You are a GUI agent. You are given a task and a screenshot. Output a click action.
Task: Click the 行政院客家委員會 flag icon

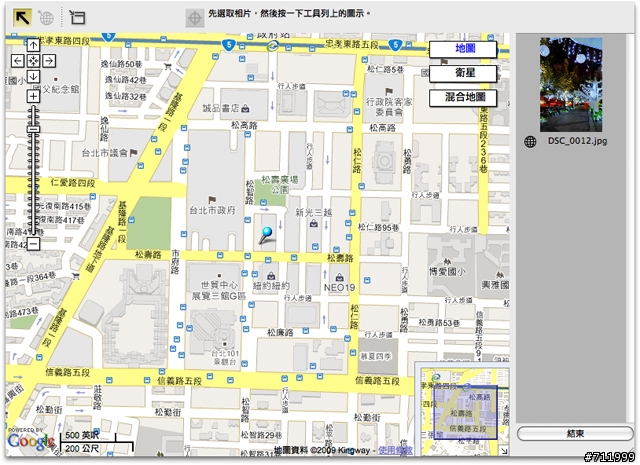point(389,91)
